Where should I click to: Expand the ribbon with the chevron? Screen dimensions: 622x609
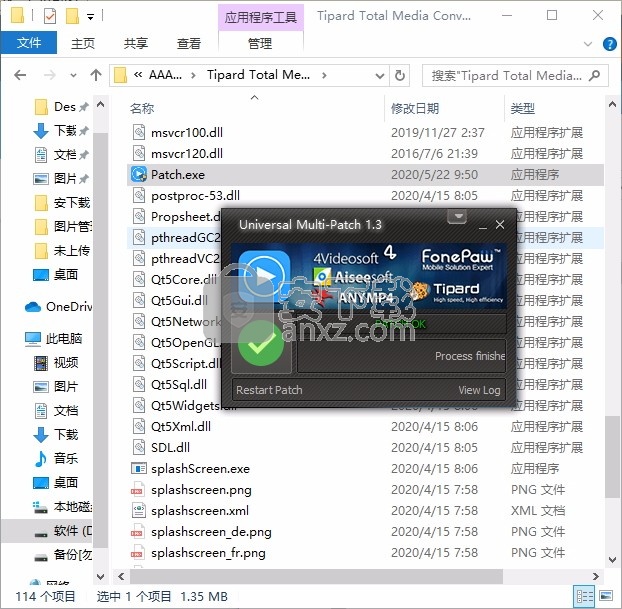tap(585, 44)
